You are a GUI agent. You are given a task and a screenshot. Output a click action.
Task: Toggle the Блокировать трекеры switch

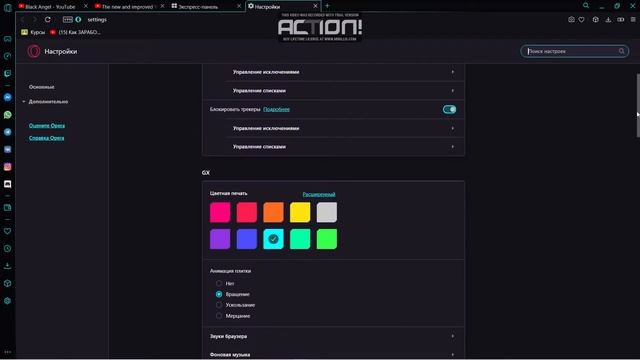point(449,109)
